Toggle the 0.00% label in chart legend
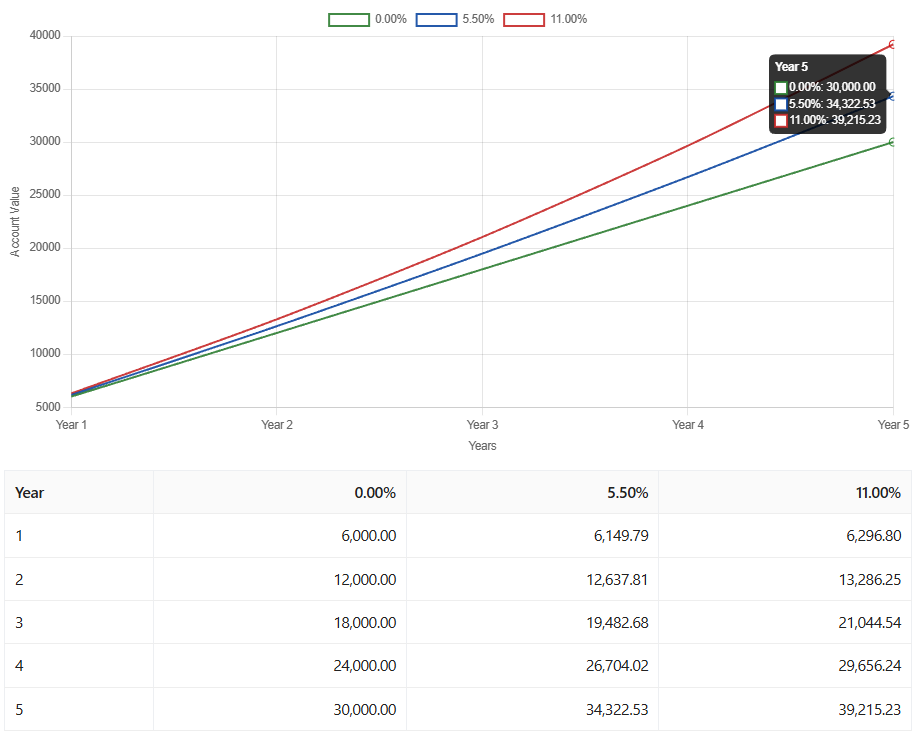Screen dimensions: 917x735 tap(390, 20)
